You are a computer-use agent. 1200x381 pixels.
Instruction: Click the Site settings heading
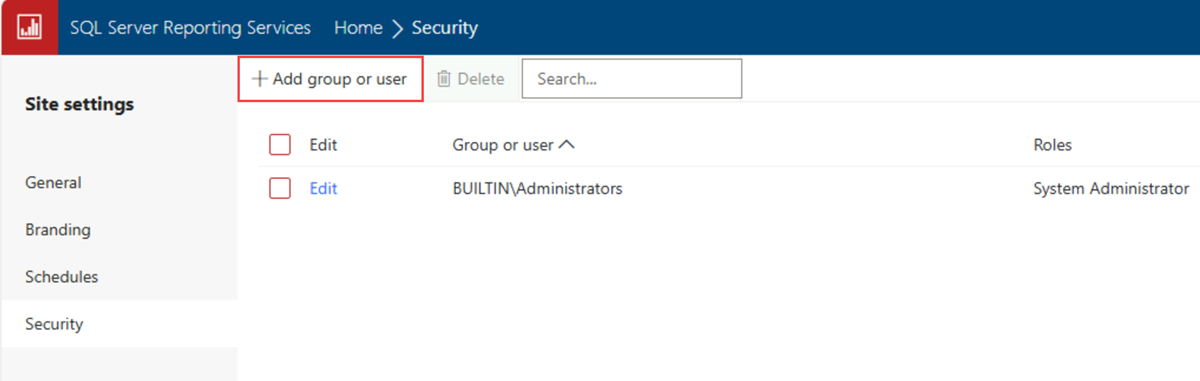pyautogui.click(x=79, y=105)
